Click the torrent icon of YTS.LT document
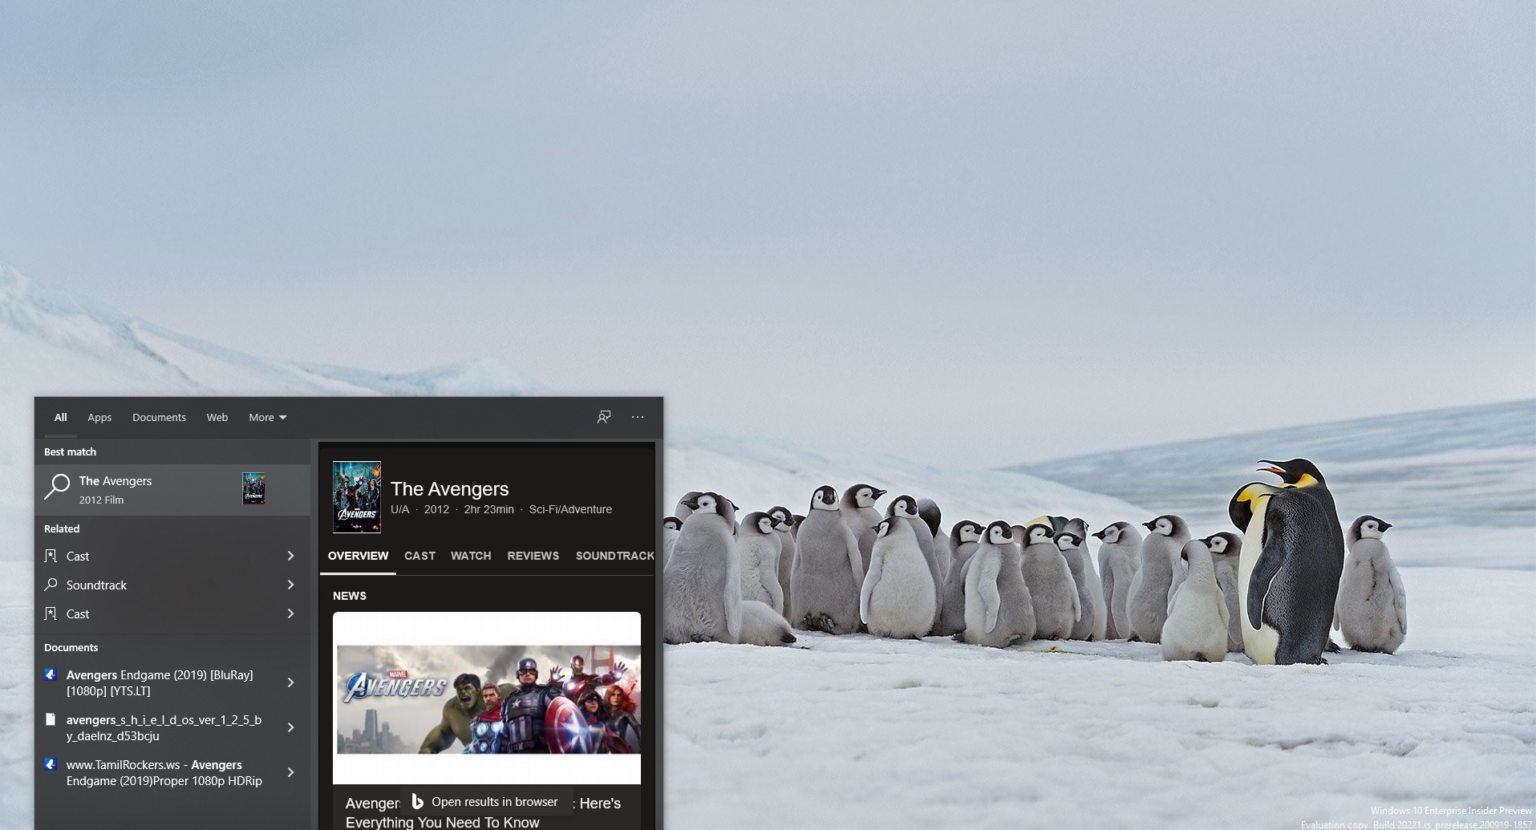 click(x=51, y=675)
